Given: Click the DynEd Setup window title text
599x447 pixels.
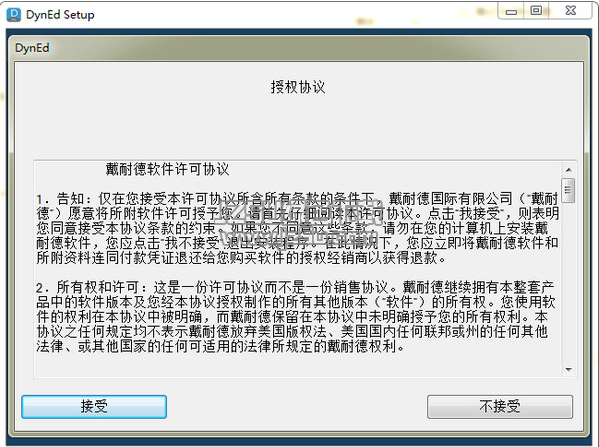Looking at the screenshot, I should (x=60, y=15).
